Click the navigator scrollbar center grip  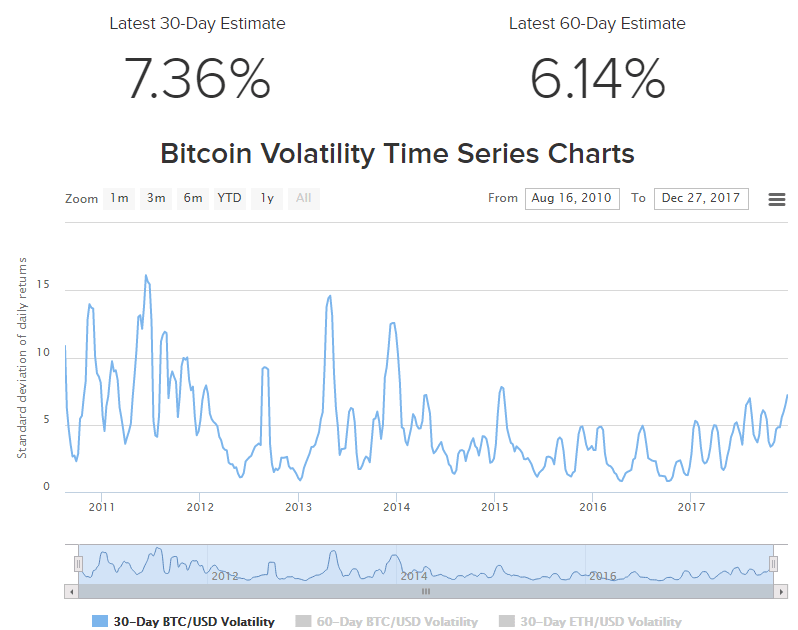point(425,591)
